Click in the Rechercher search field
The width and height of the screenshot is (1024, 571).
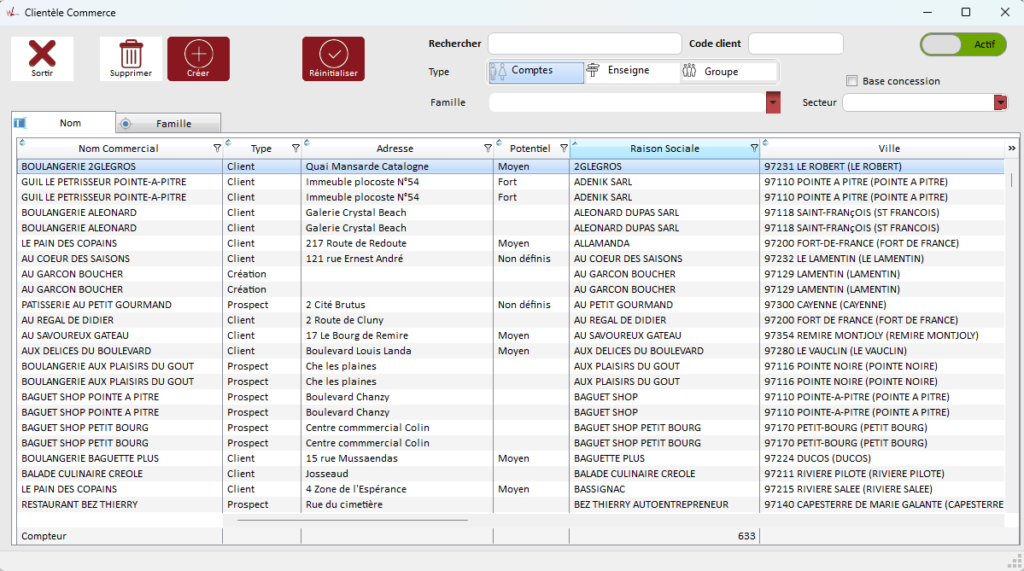[x=584, y=44]
